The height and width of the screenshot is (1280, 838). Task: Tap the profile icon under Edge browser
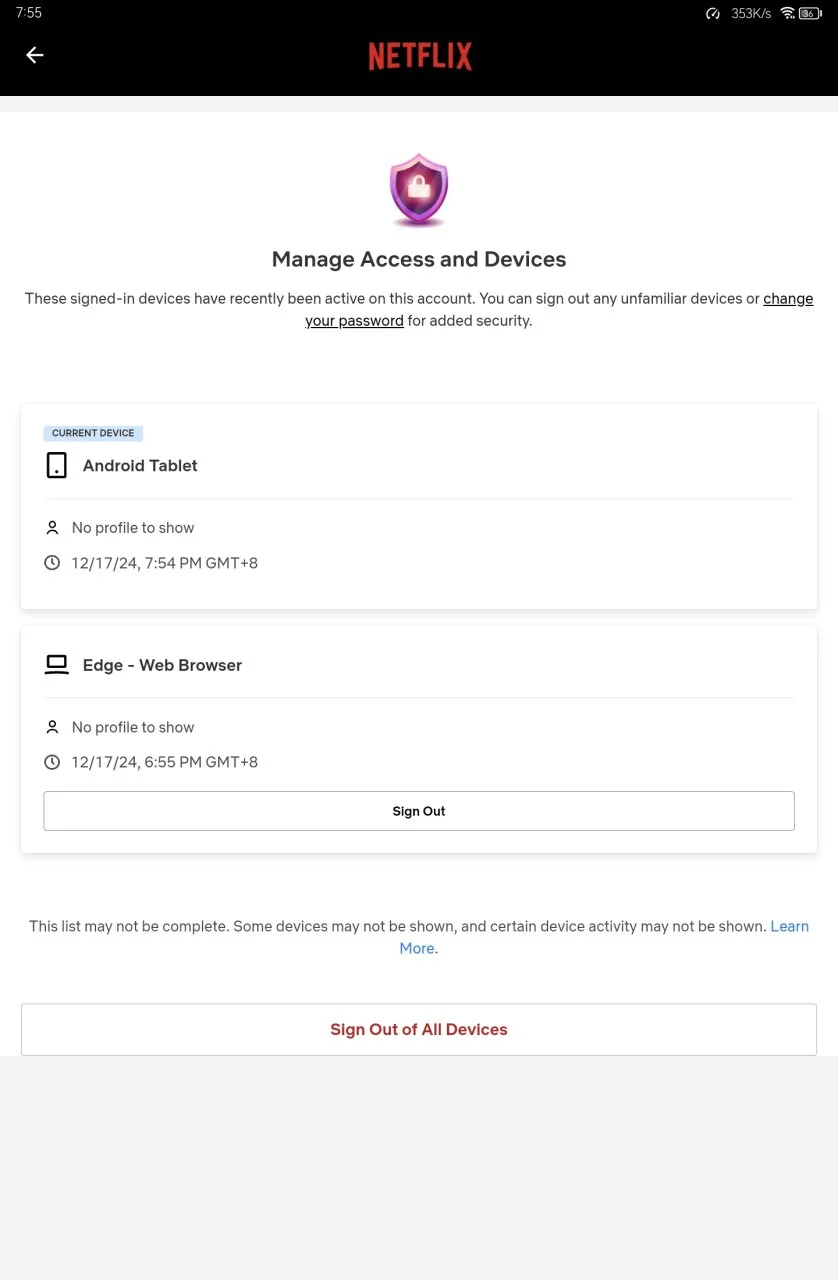53,727
